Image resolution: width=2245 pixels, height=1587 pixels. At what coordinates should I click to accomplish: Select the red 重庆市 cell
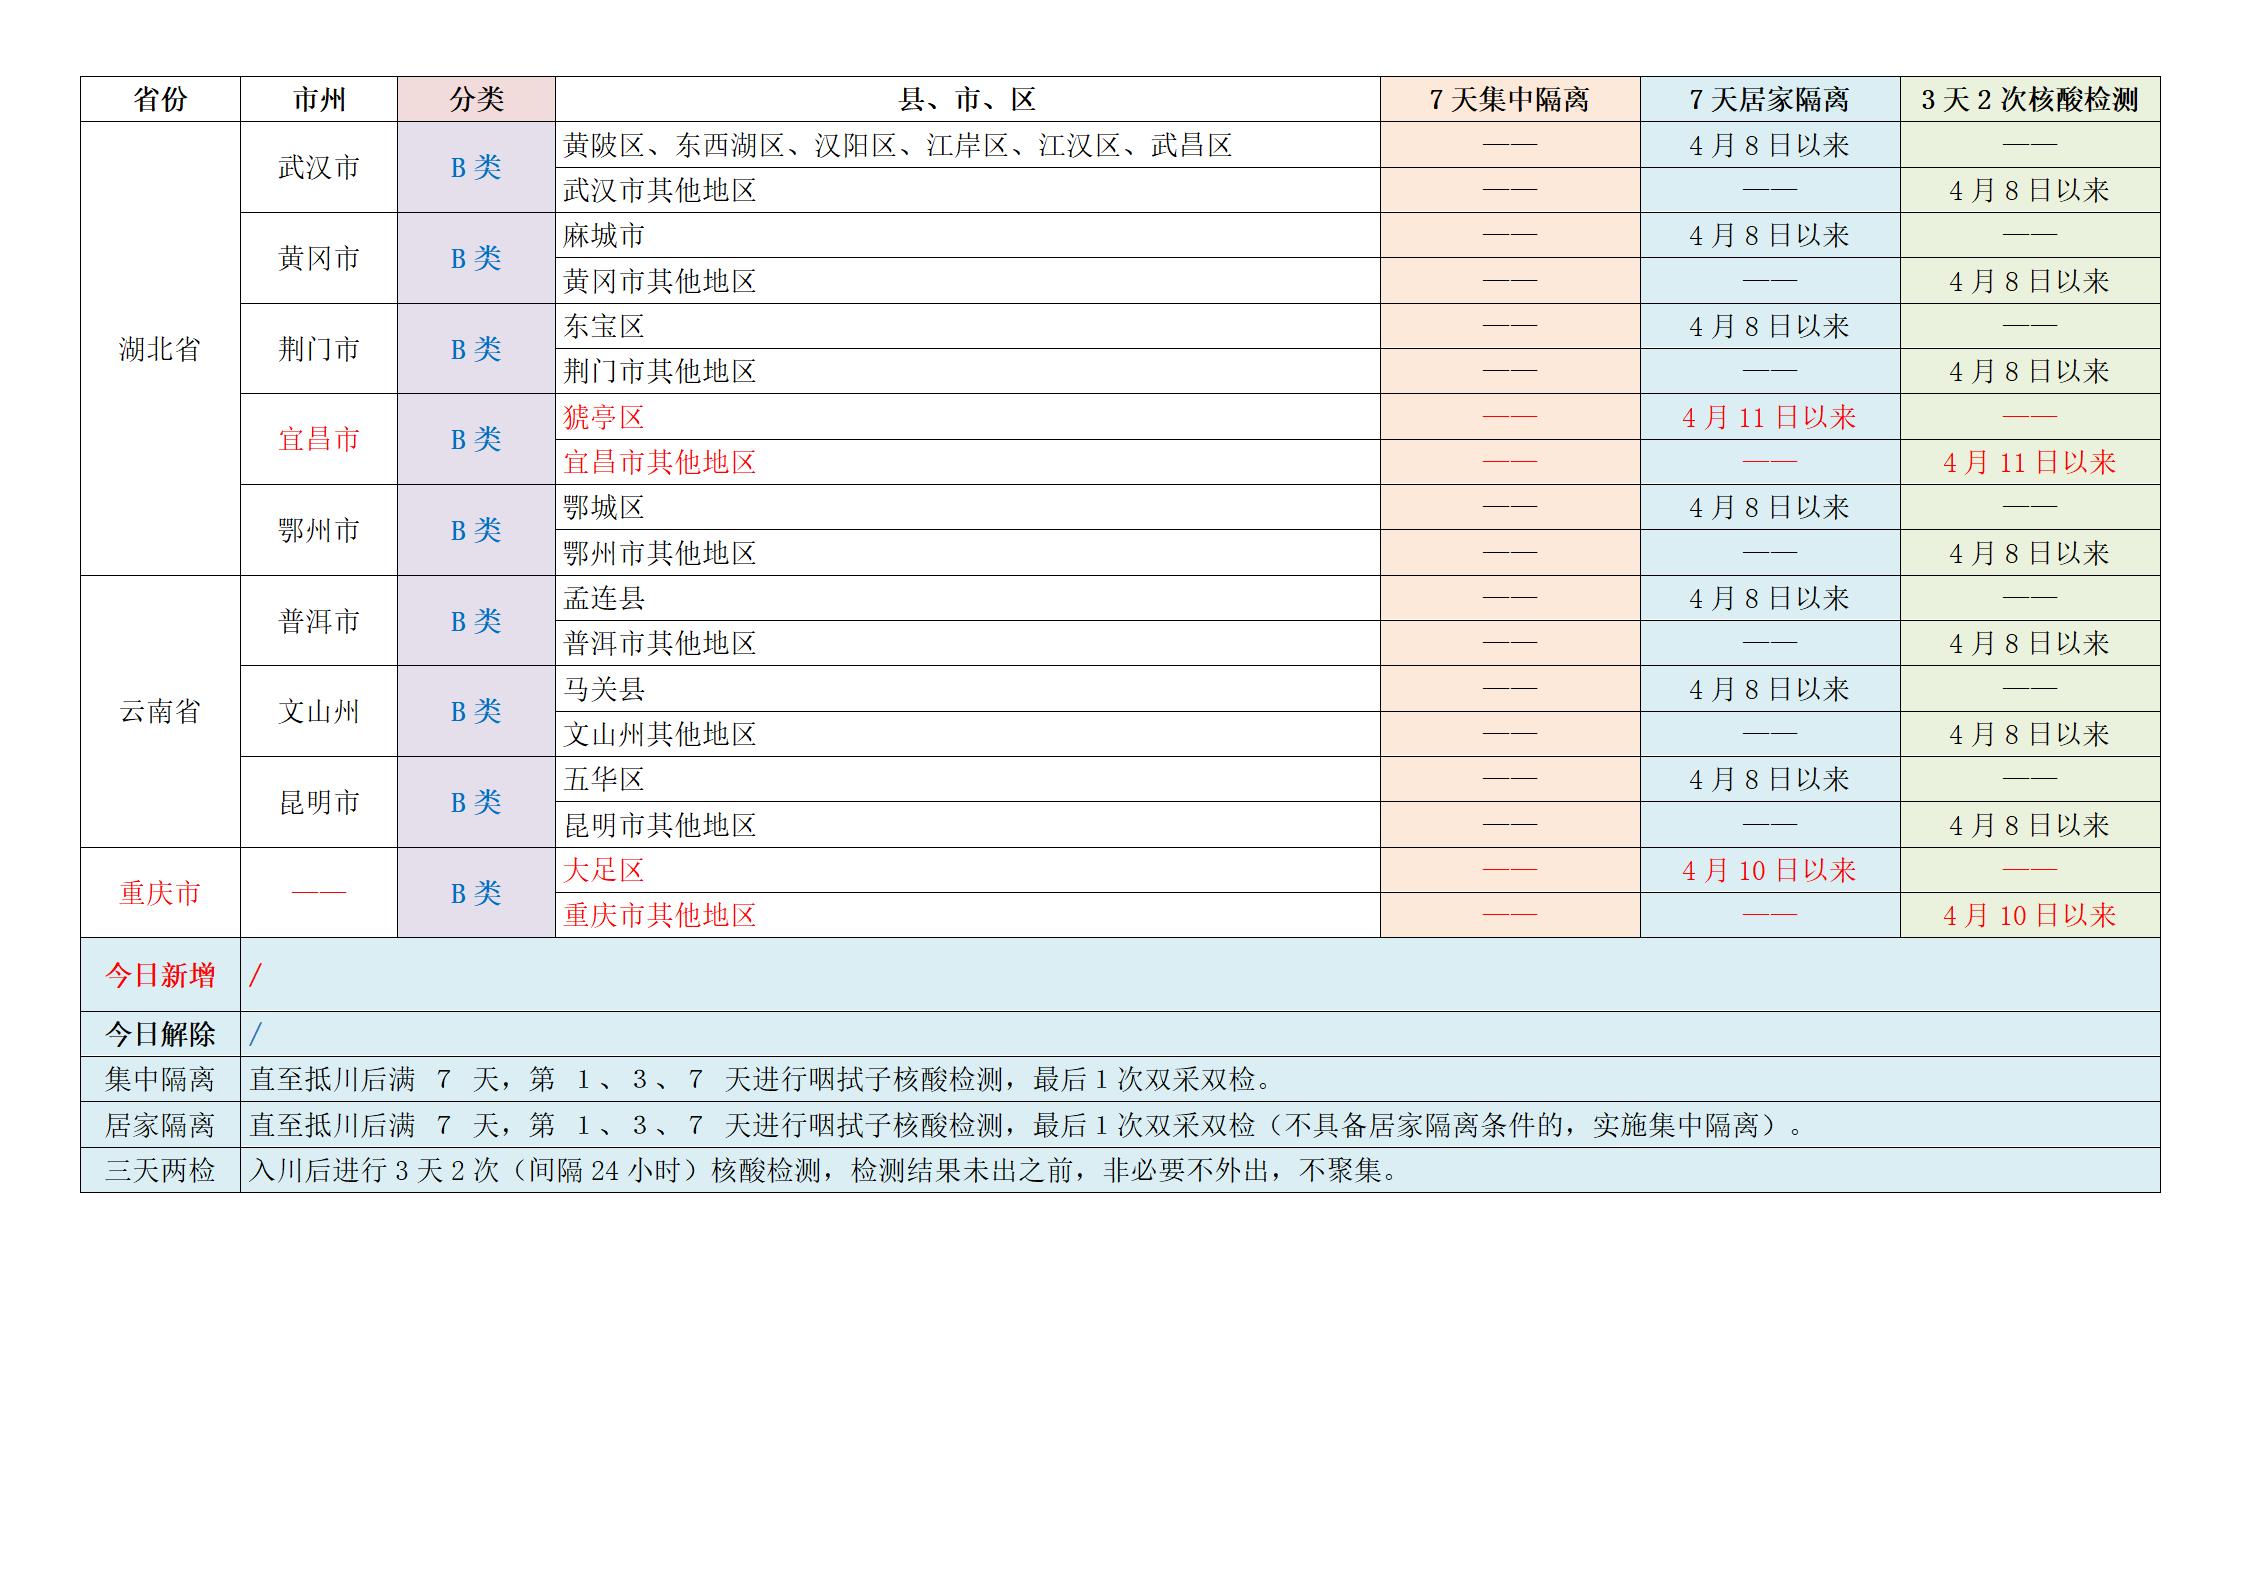coord(160,893)
